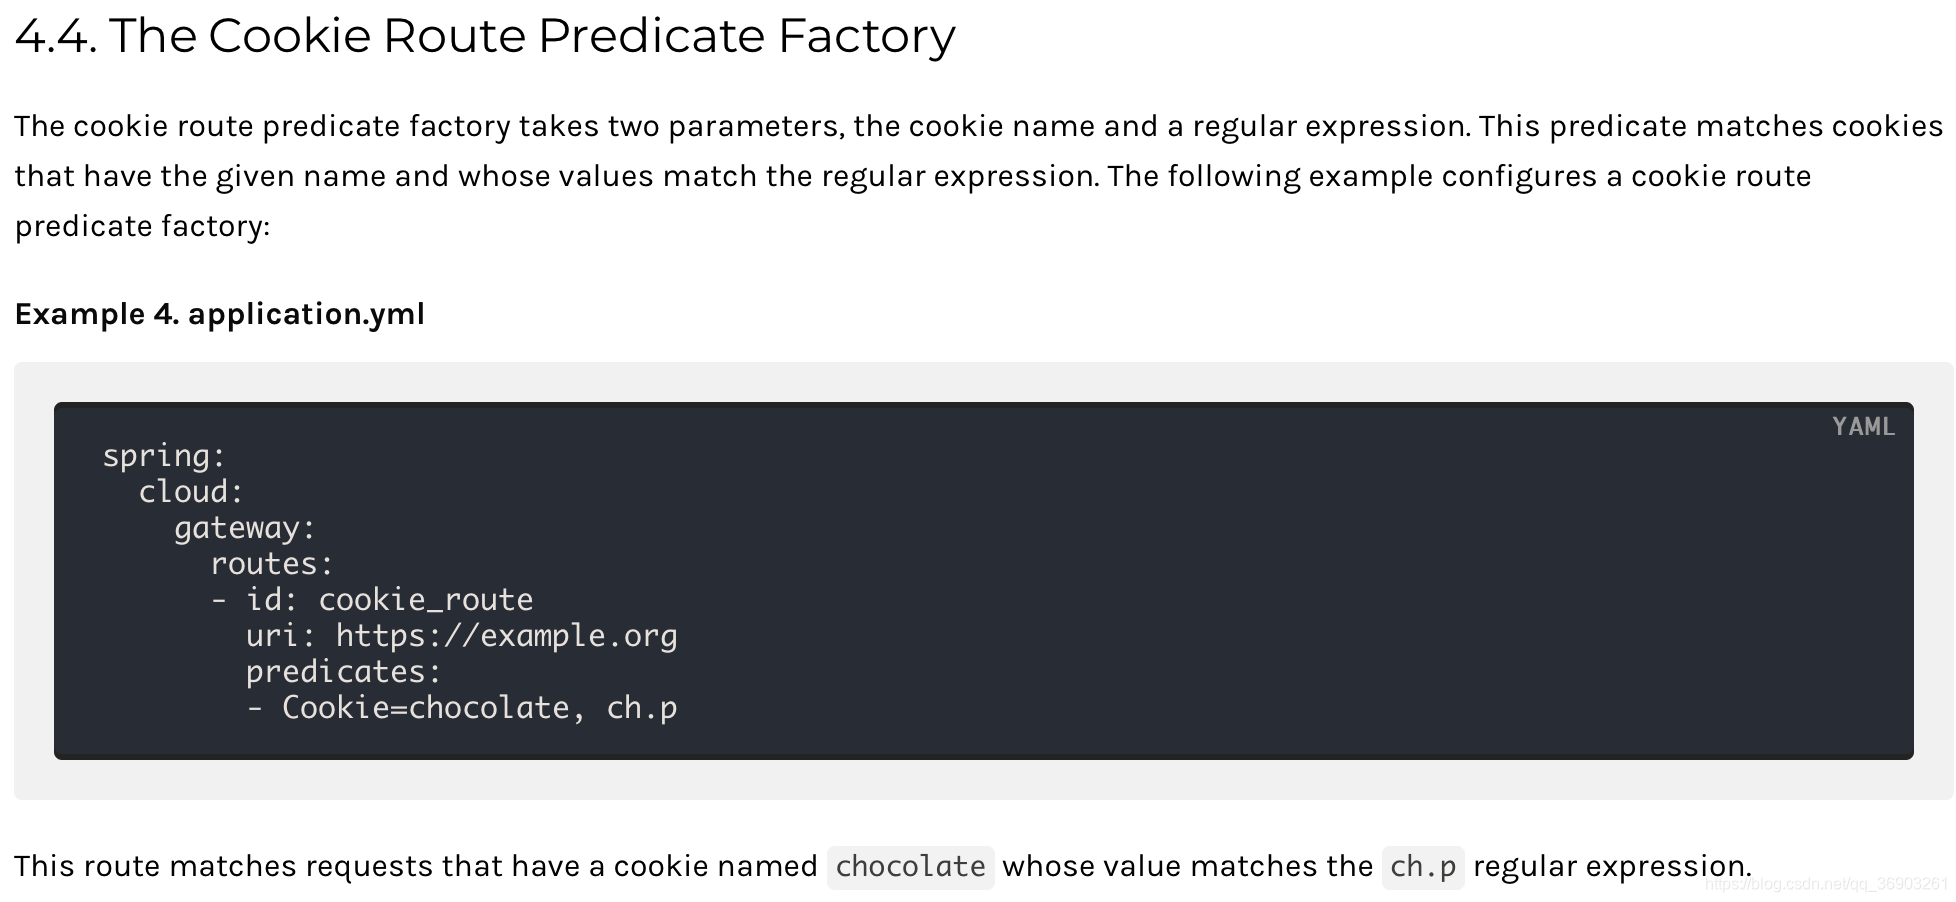The image size is (1956, 902).
Task: Click the 'predicates:' line in the code
Action: coord(344,672)
